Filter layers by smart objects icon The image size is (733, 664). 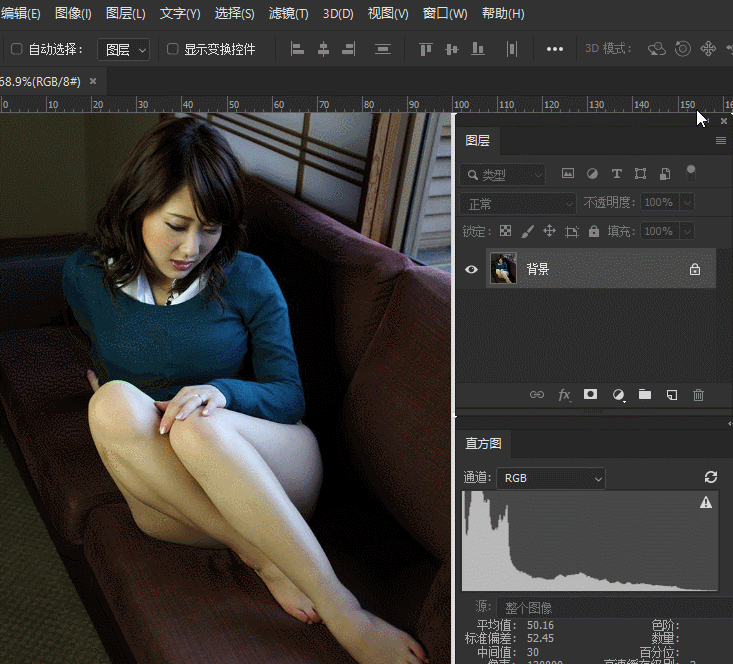(x=665, y=174)
